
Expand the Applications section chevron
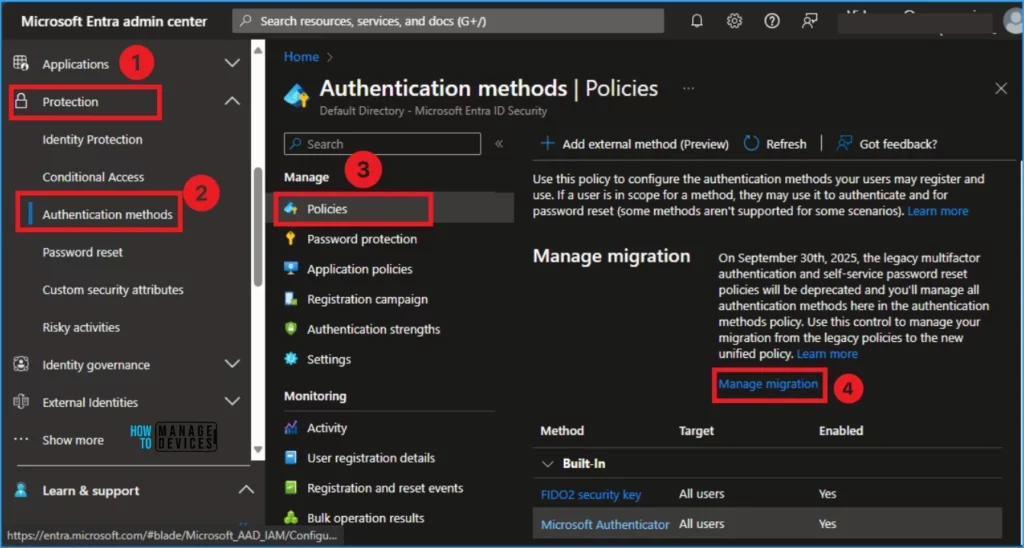point(232,63)
